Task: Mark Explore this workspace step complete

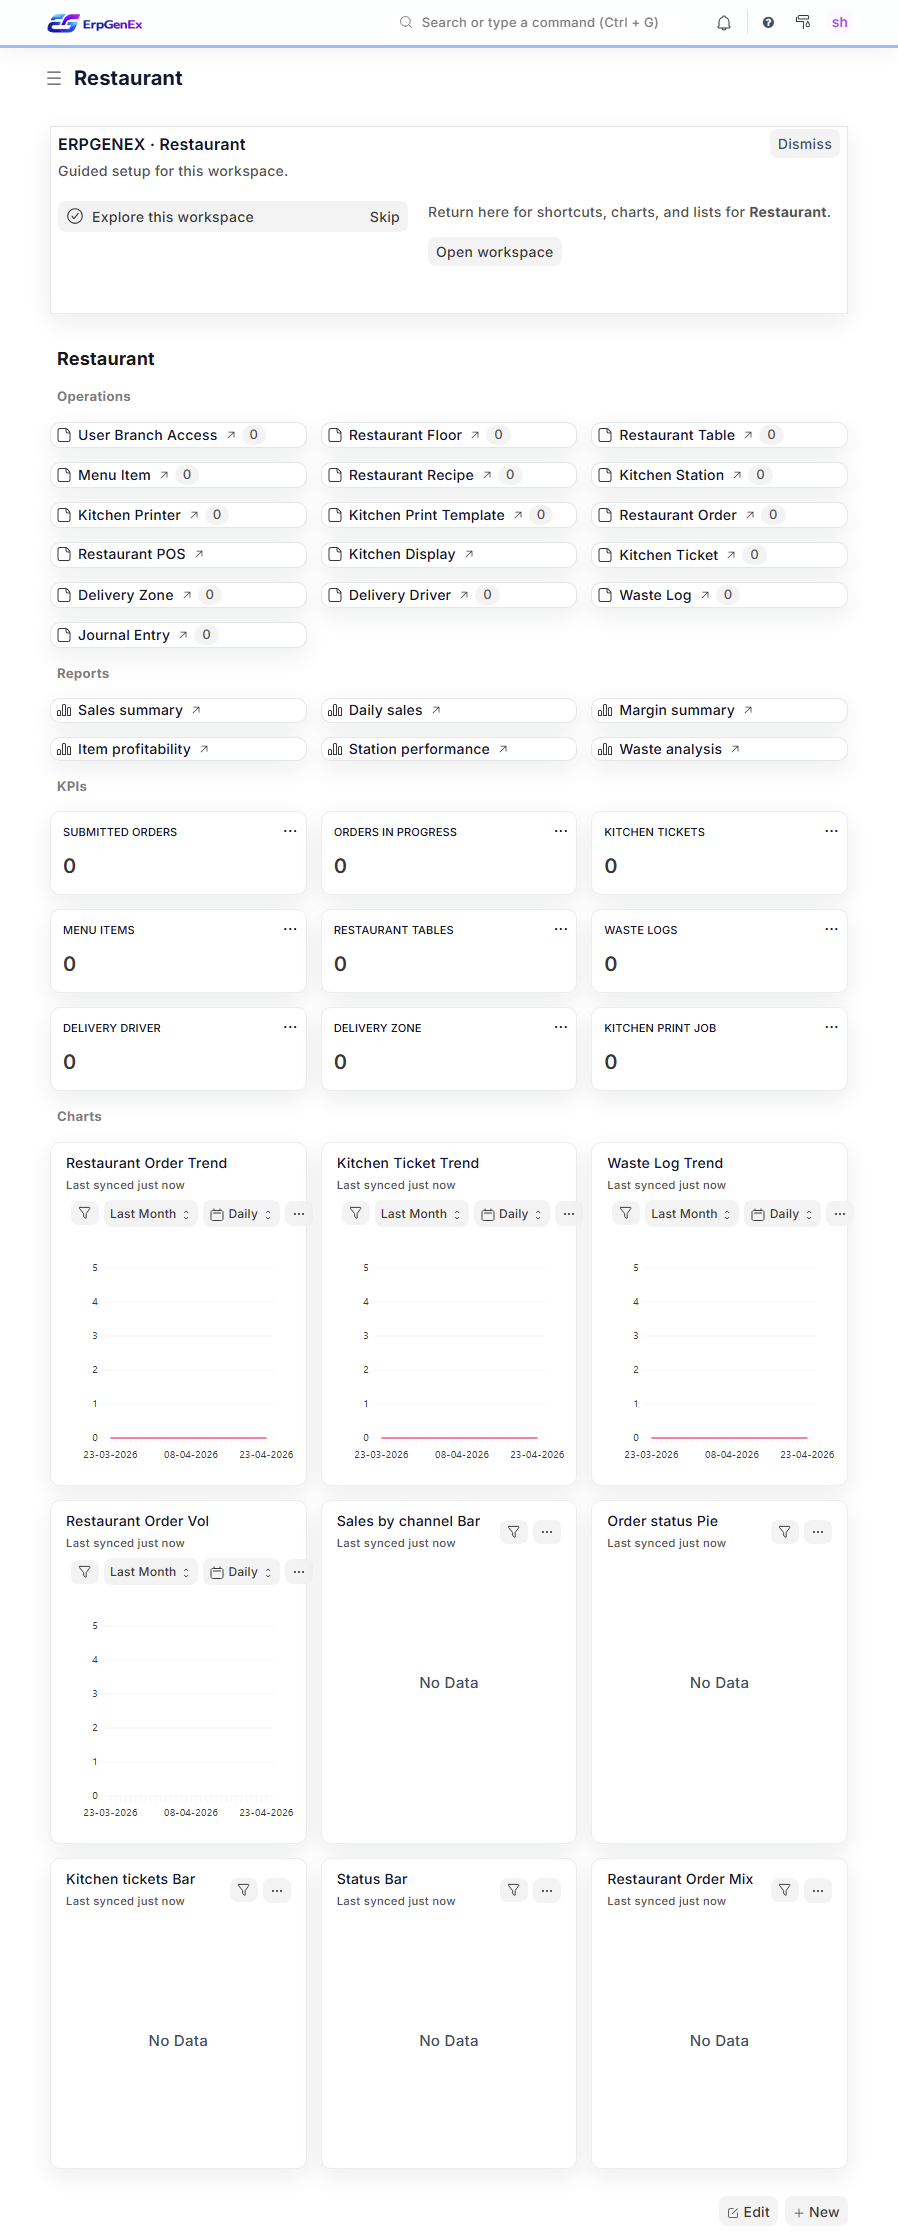Action: pyautogui.click(x=75, y=217)
